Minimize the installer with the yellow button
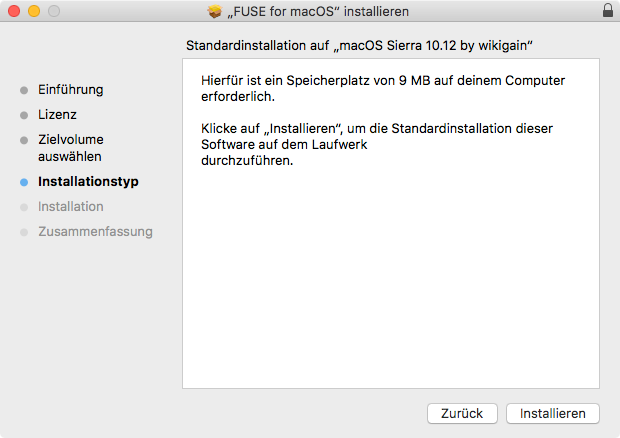The image size is (620, 438). coord(34,11)
